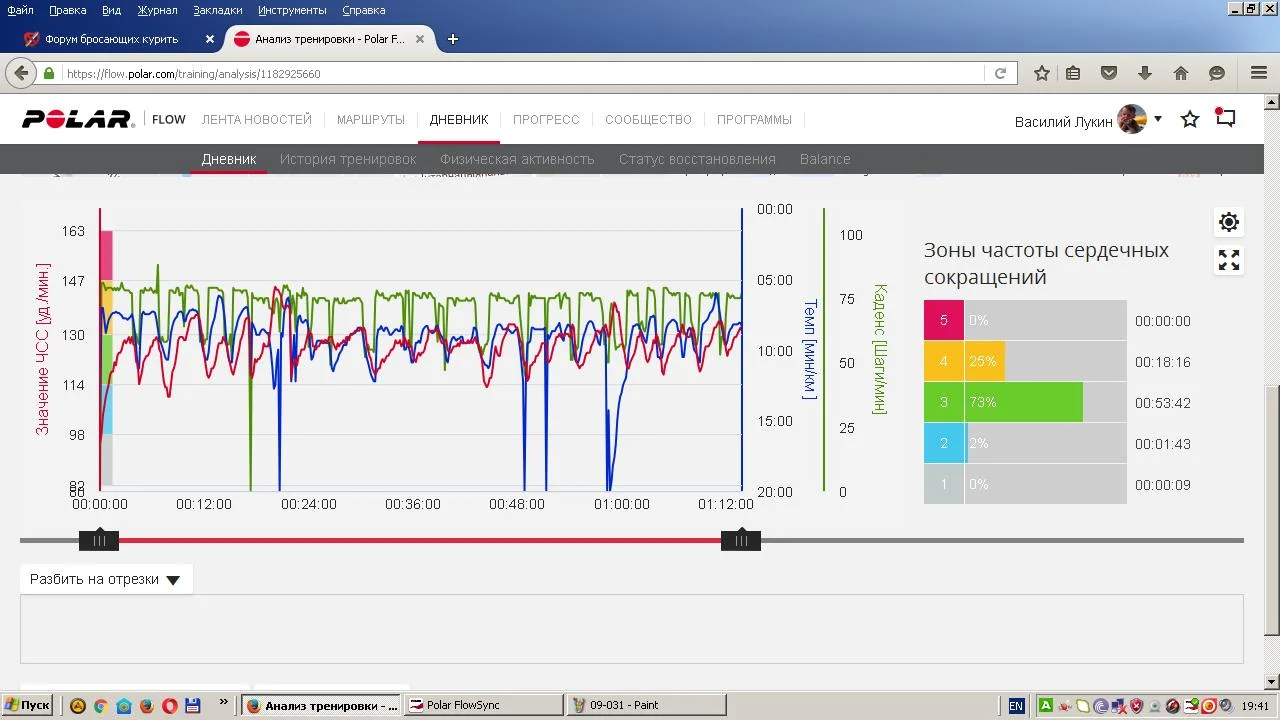Expand chart to fullscreen view

click(1229, 261)
